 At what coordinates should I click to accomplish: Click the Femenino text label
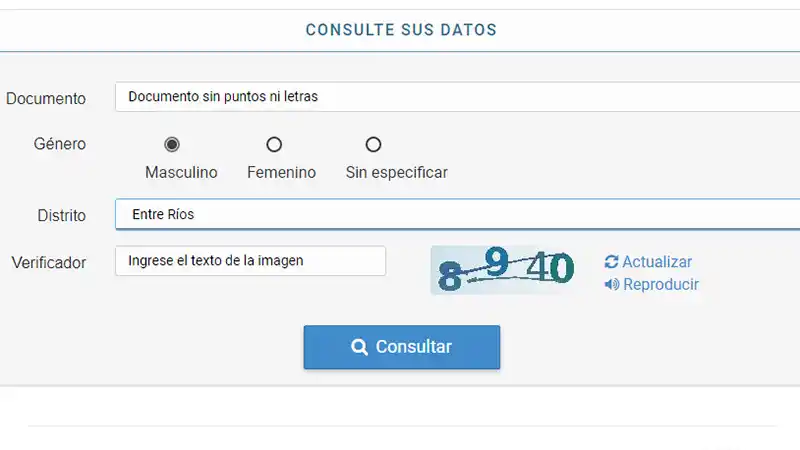[x=281, y=172]
